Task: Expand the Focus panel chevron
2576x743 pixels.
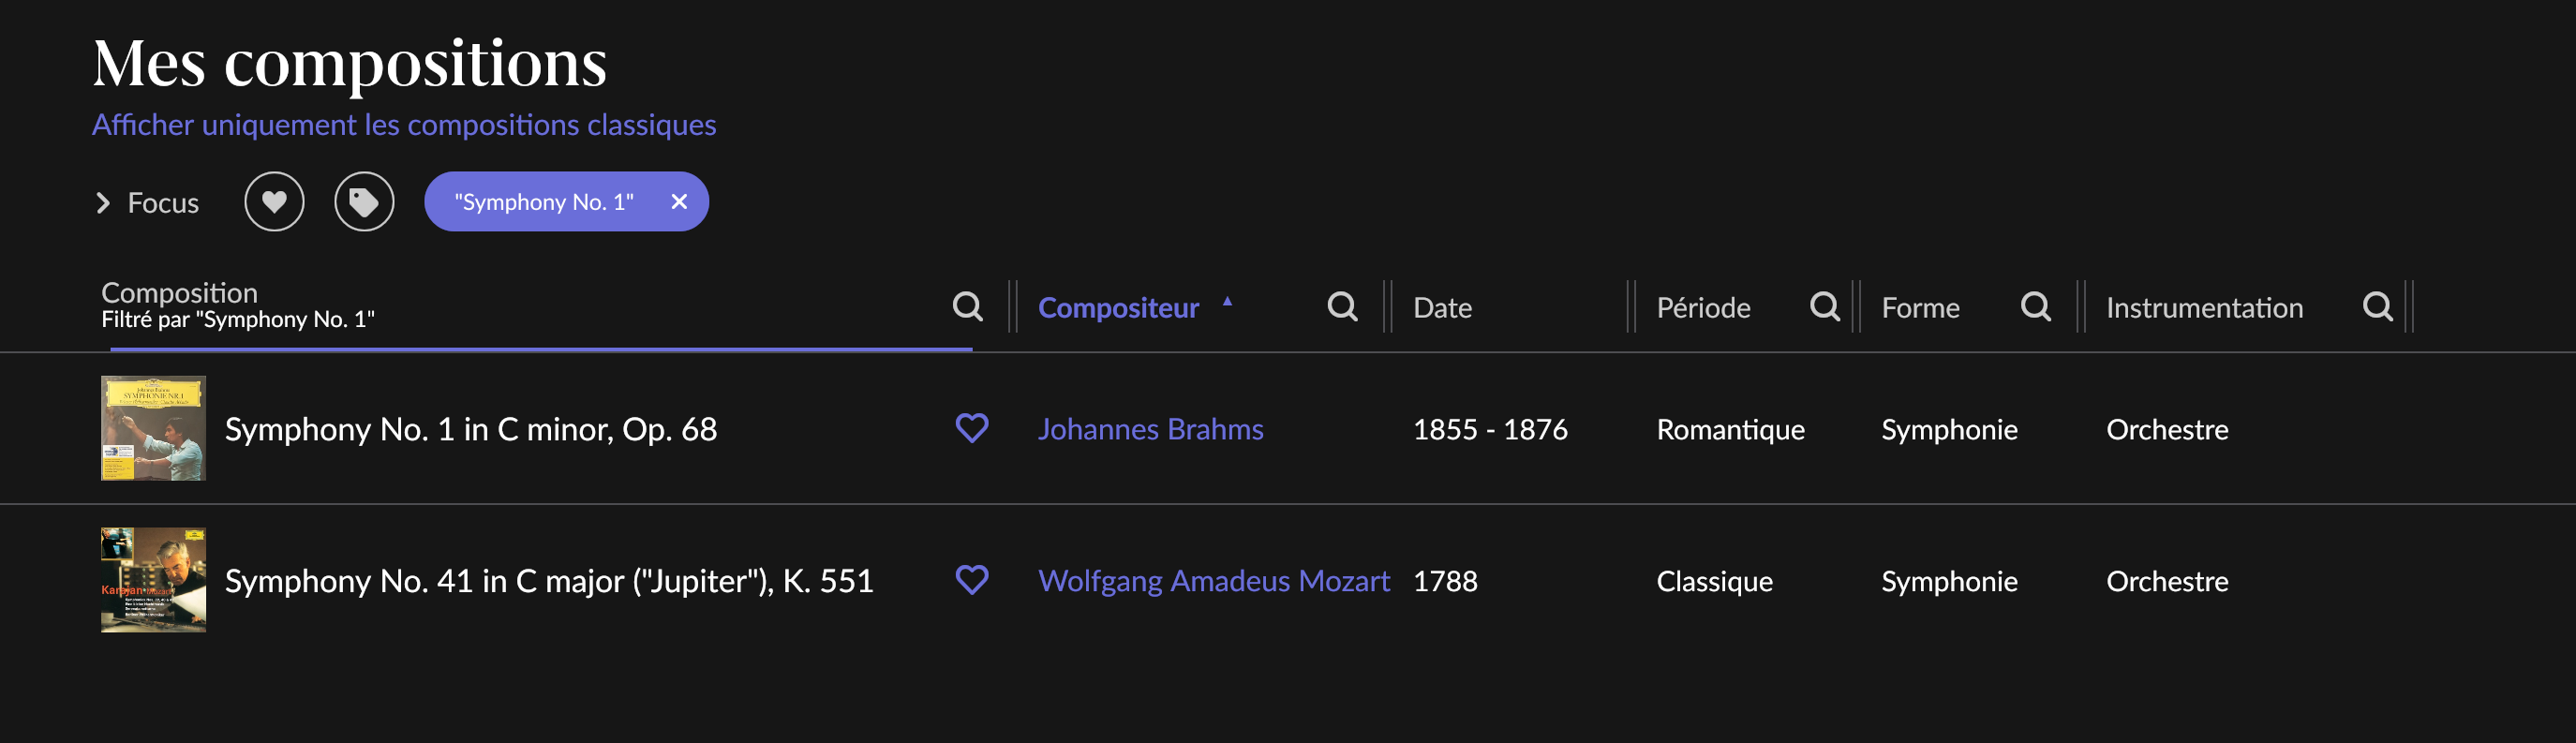Action: 103,203
